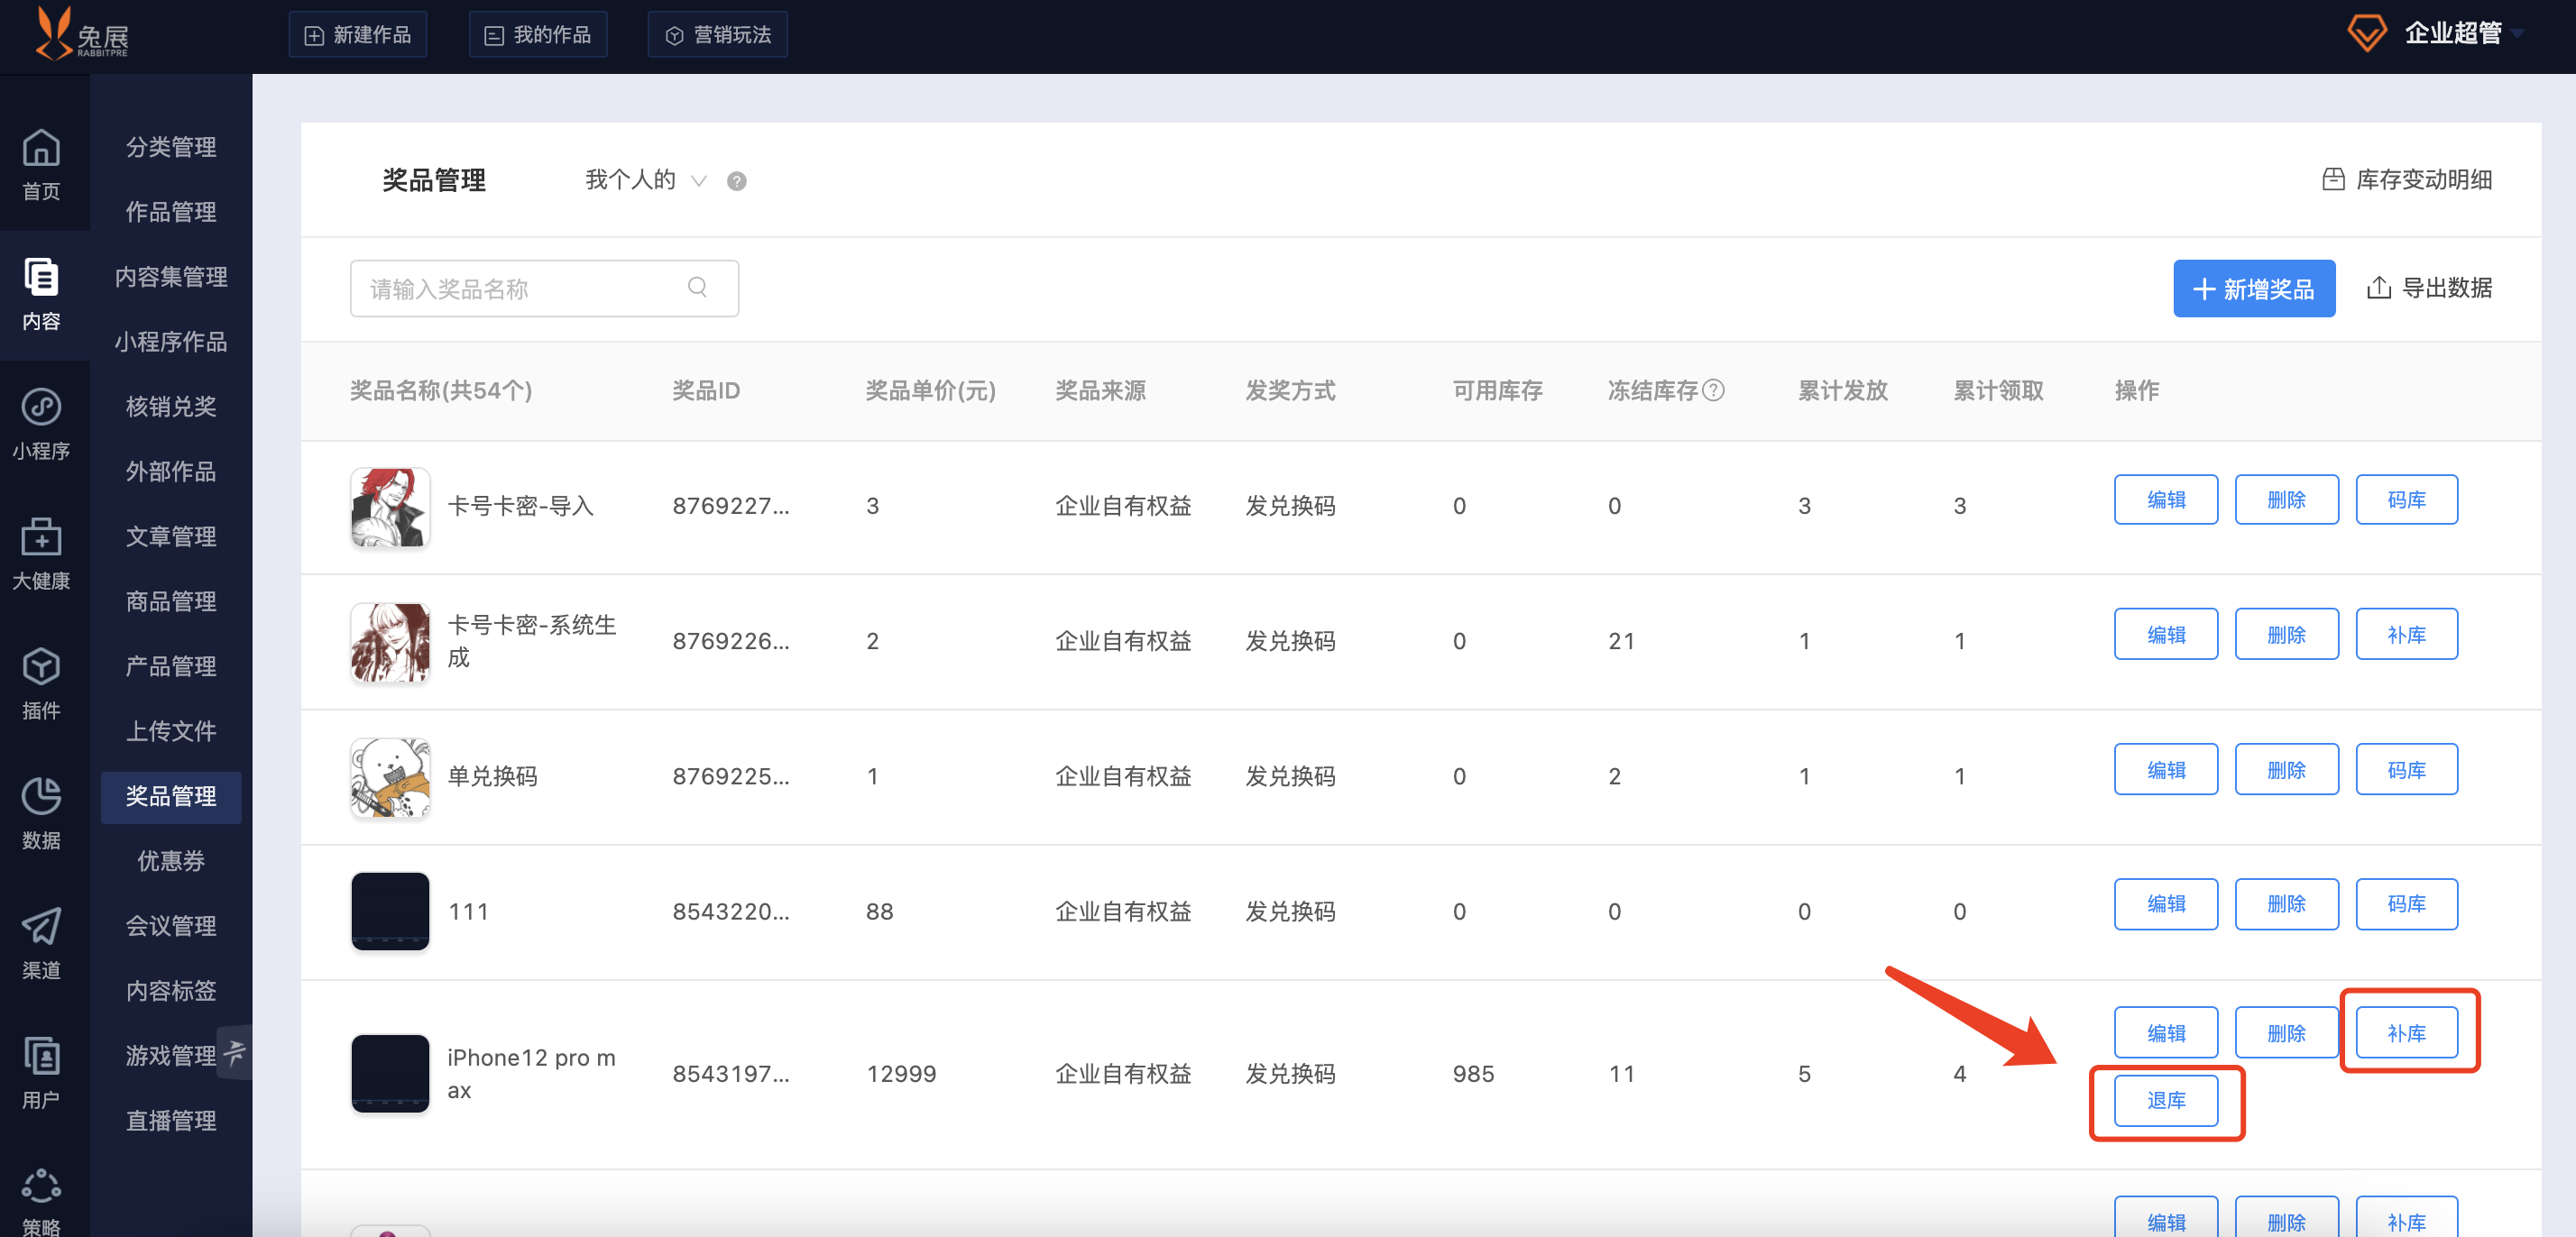Screen dimensions: 2576x1237
Task: Open 优惠券 in the submenu
Action: tap(171, 861)
